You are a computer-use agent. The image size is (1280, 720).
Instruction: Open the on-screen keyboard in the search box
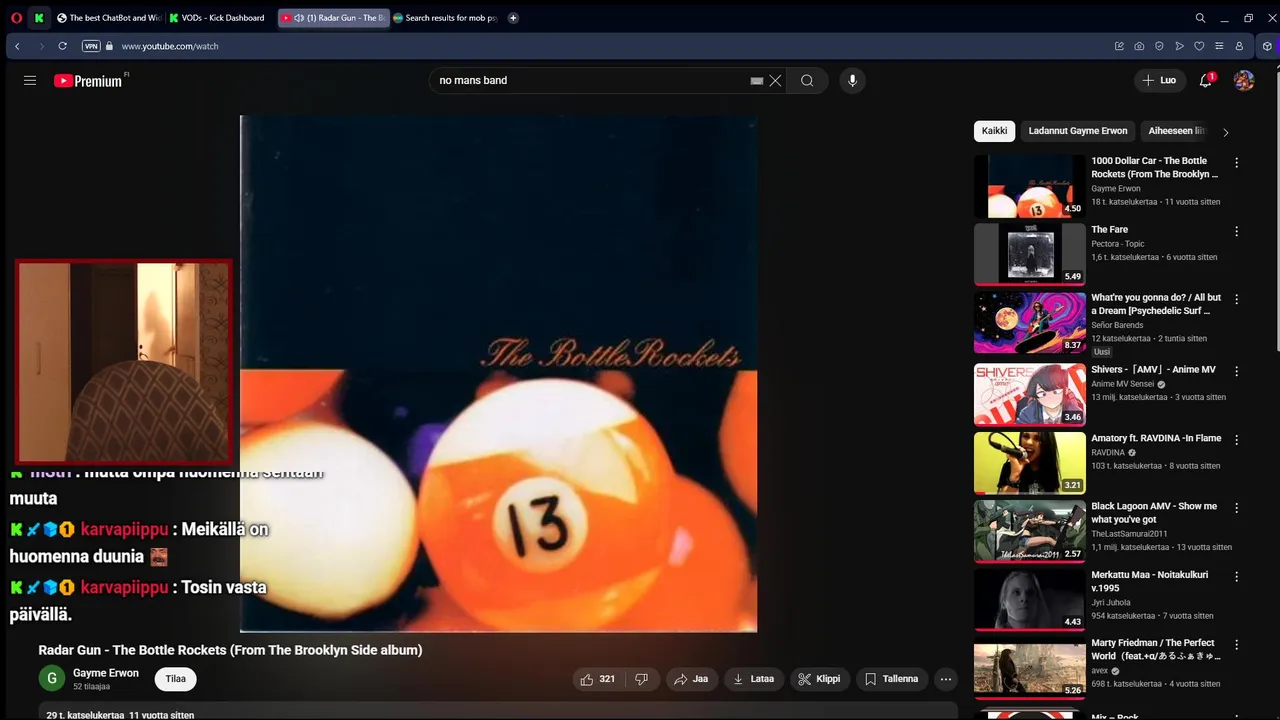[x=757, y=81]
